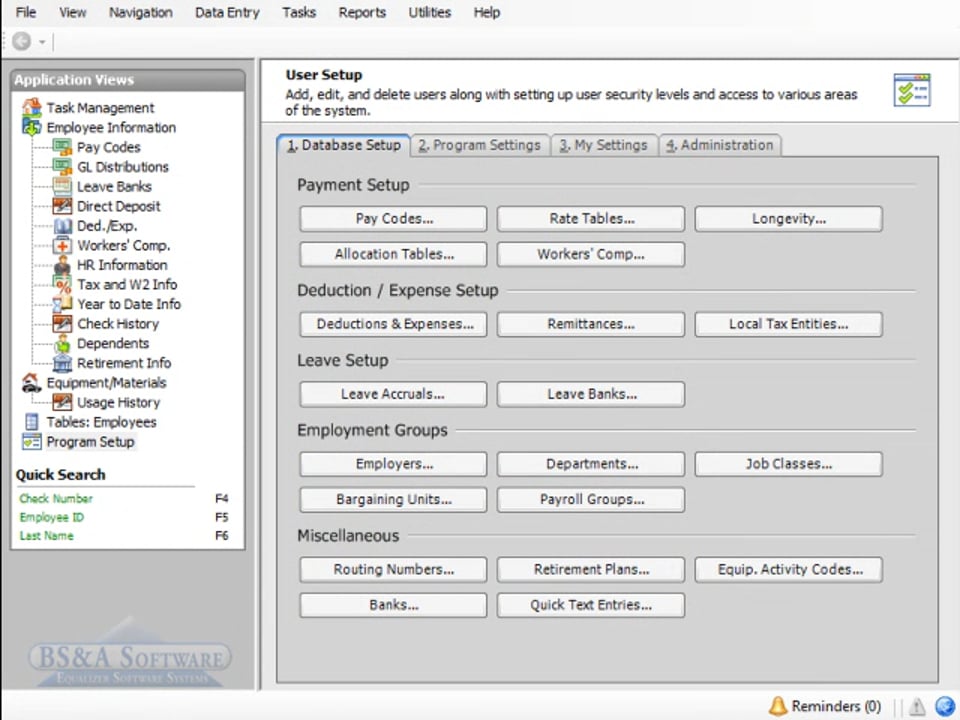Image resolution: width=960 pixels, height=720 pixels.
Task: Click the Employee ID quick search link
Action: [x=52, y=517]
